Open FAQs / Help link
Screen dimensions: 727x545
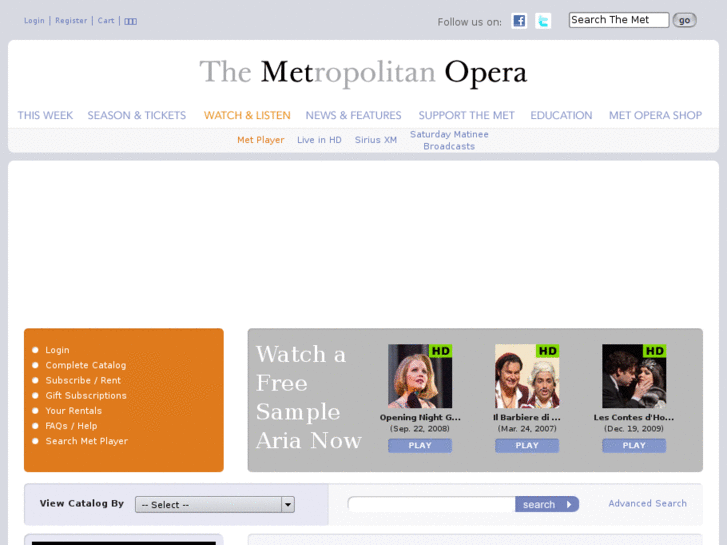[x=71, y=426]
